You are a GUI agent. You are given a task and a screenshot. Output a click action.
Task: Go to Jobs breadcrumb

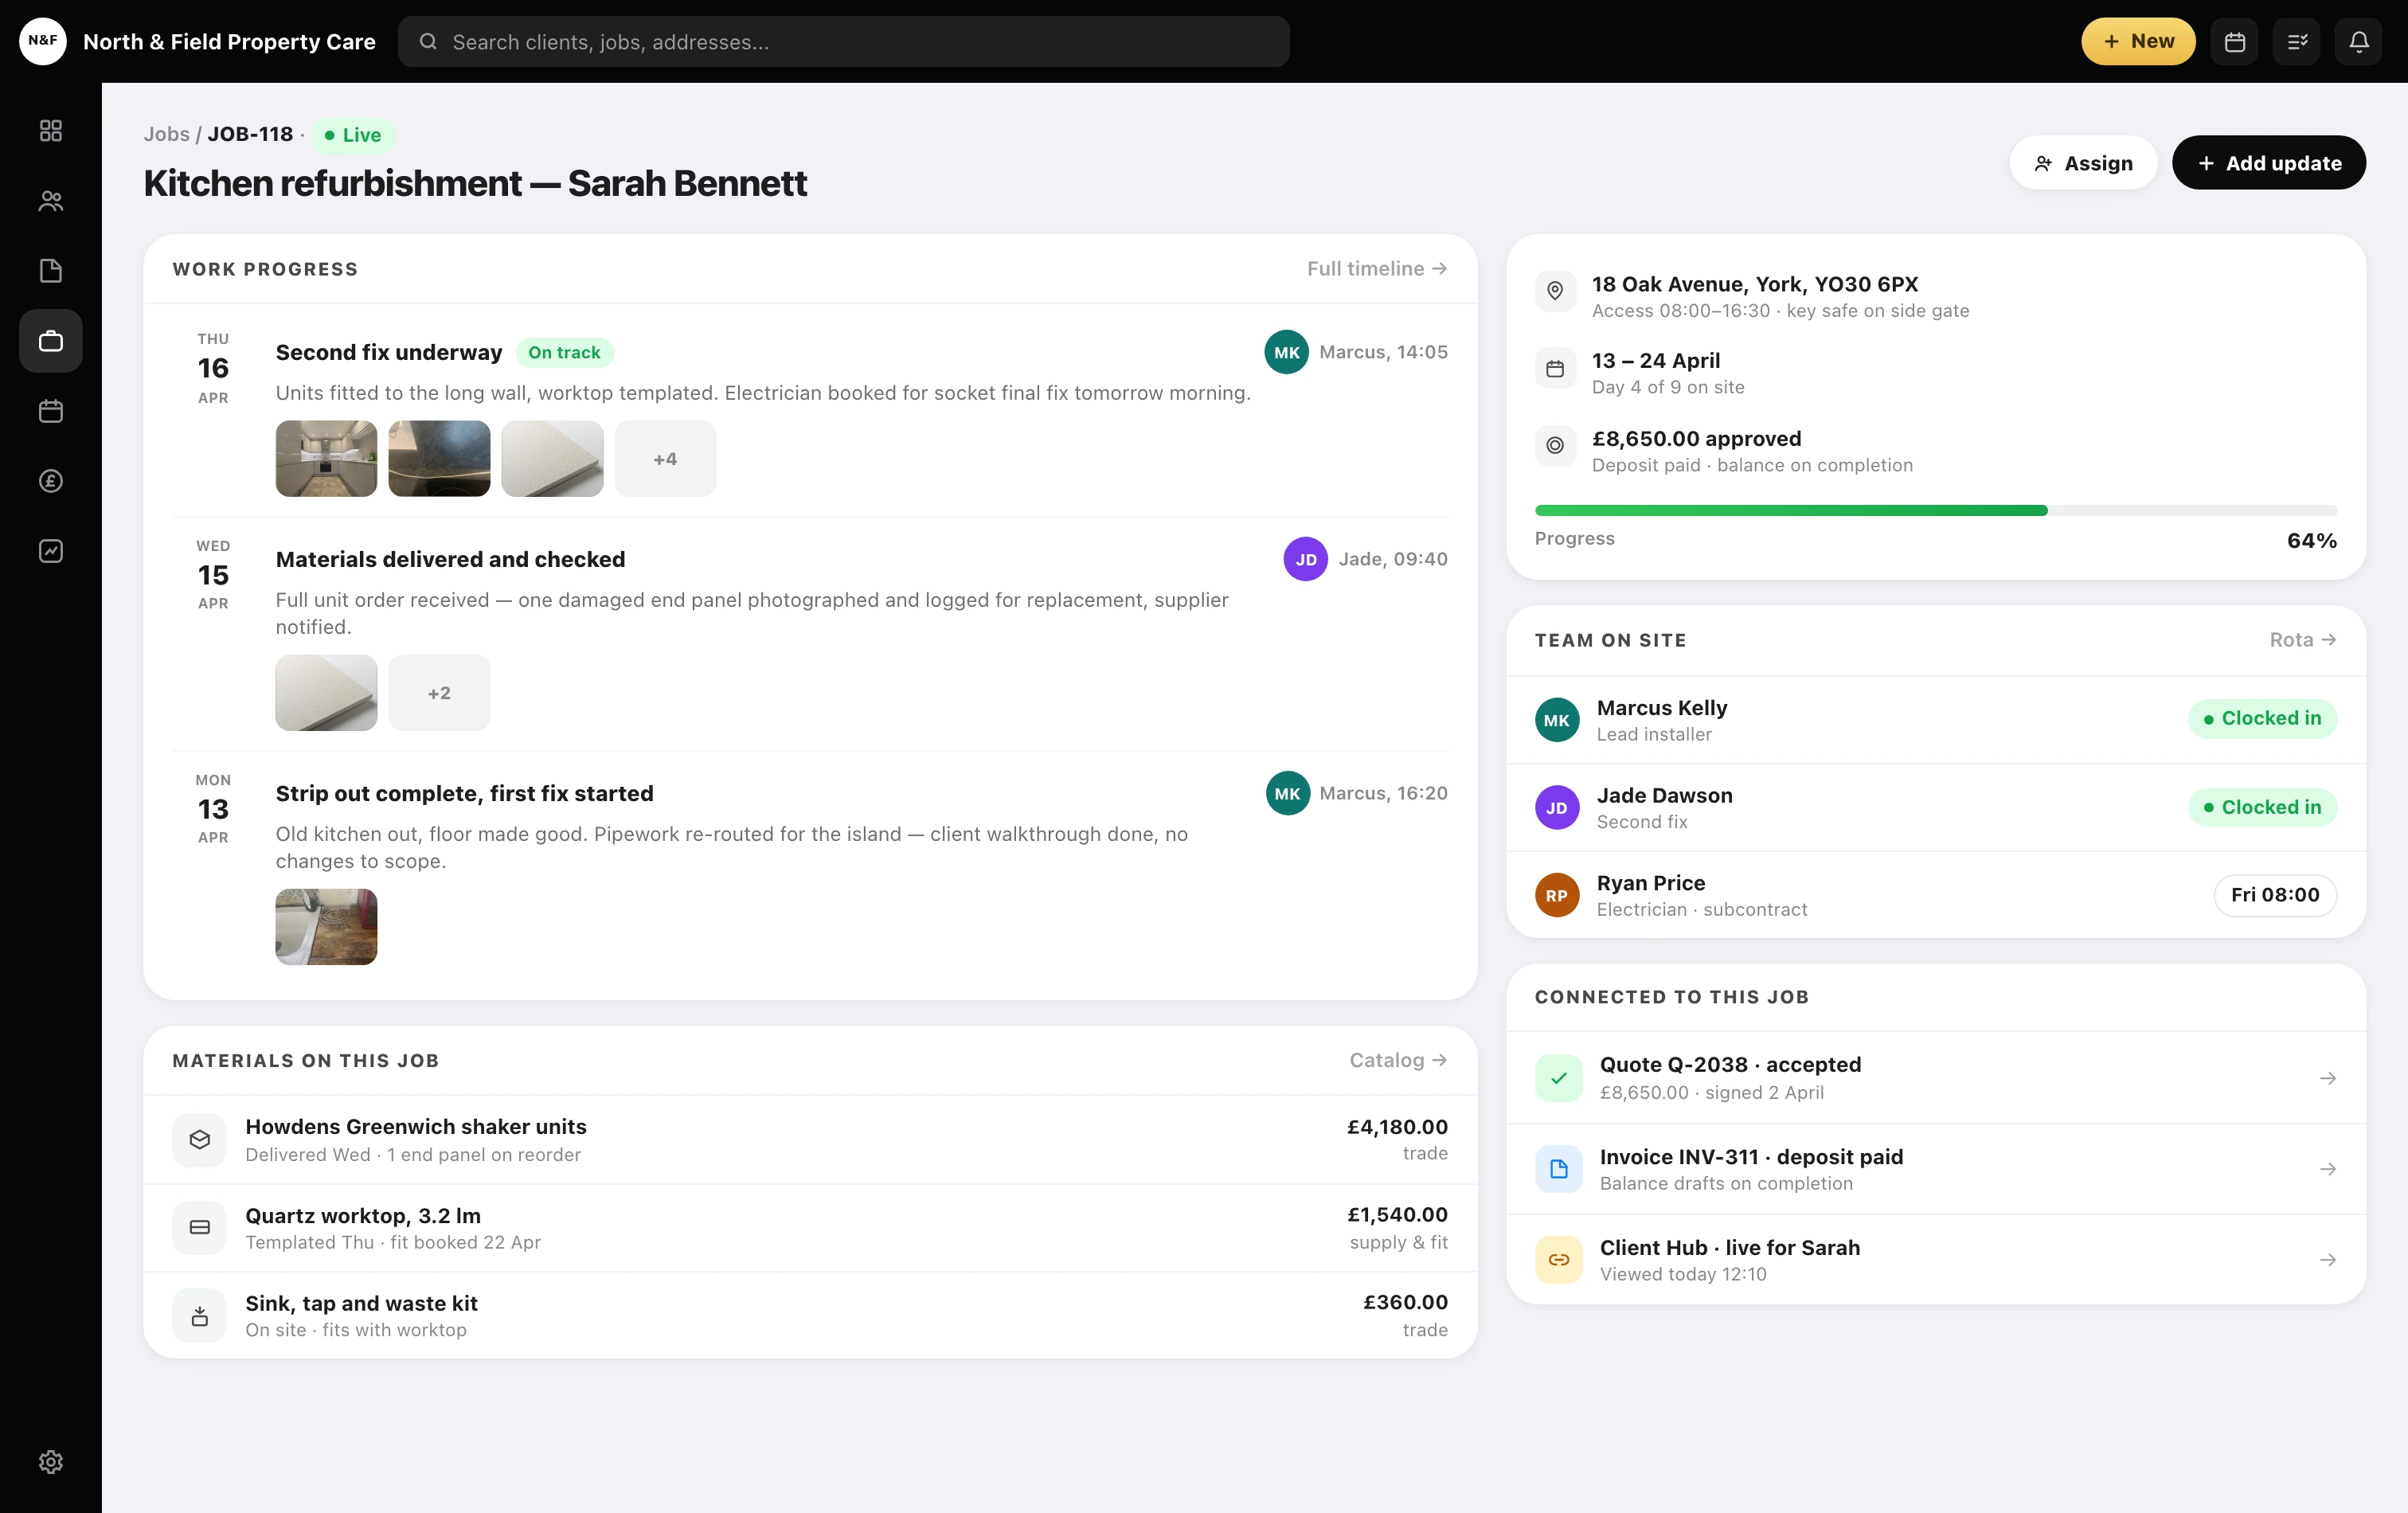click(166, 134)
